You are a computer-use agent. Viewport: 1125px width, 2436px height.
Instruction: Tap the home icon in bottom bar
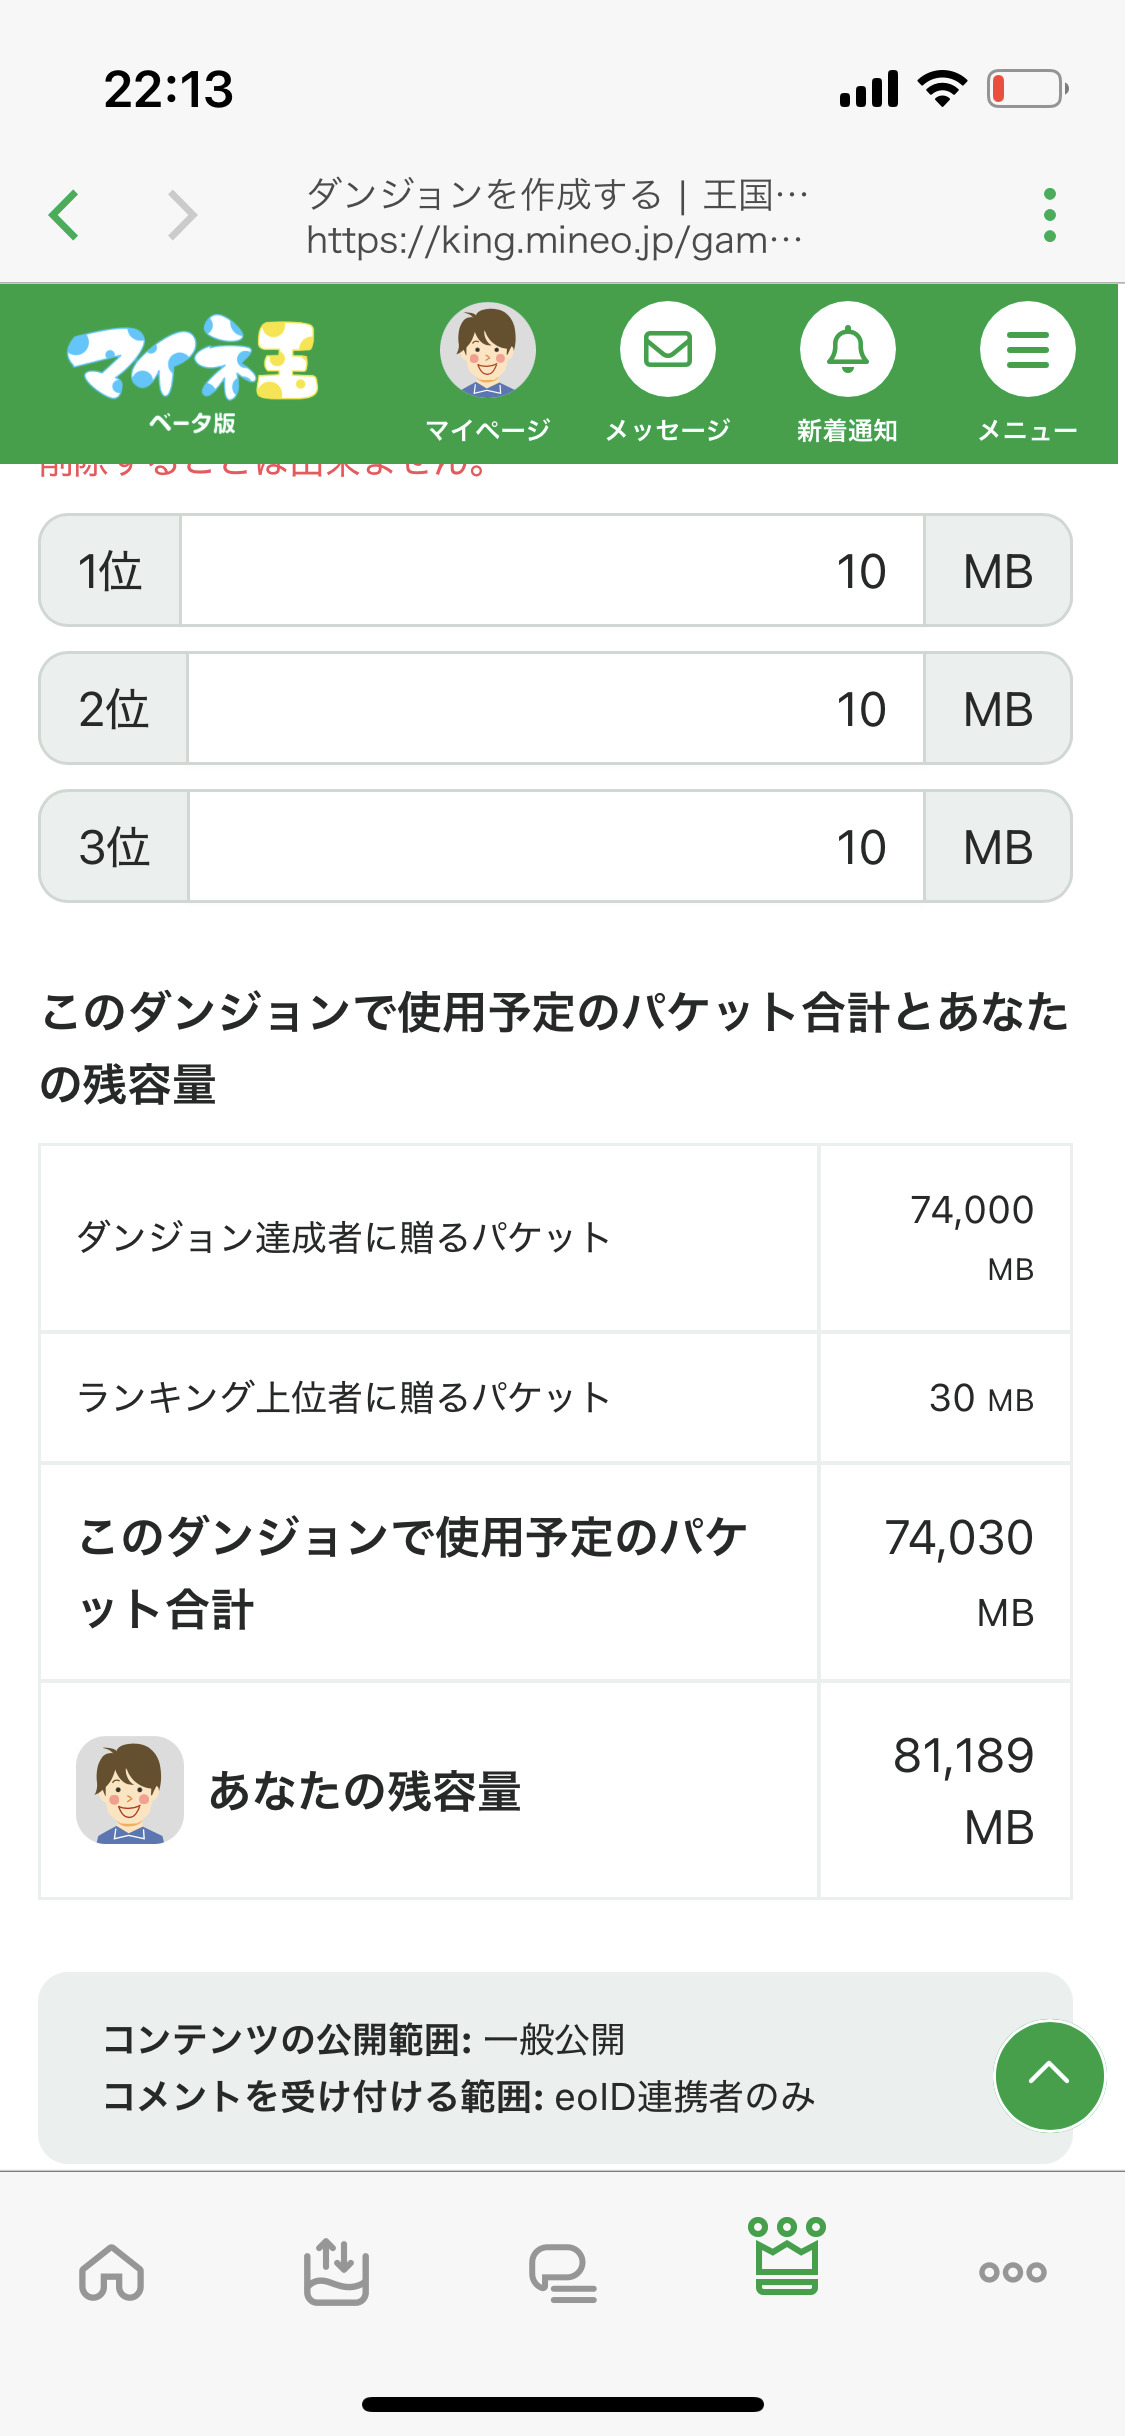pyautogui.click(x=112, y=2272)
